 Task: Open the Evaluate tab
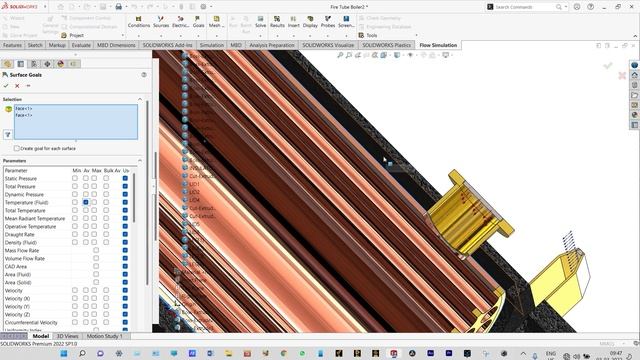pos(81,45)
